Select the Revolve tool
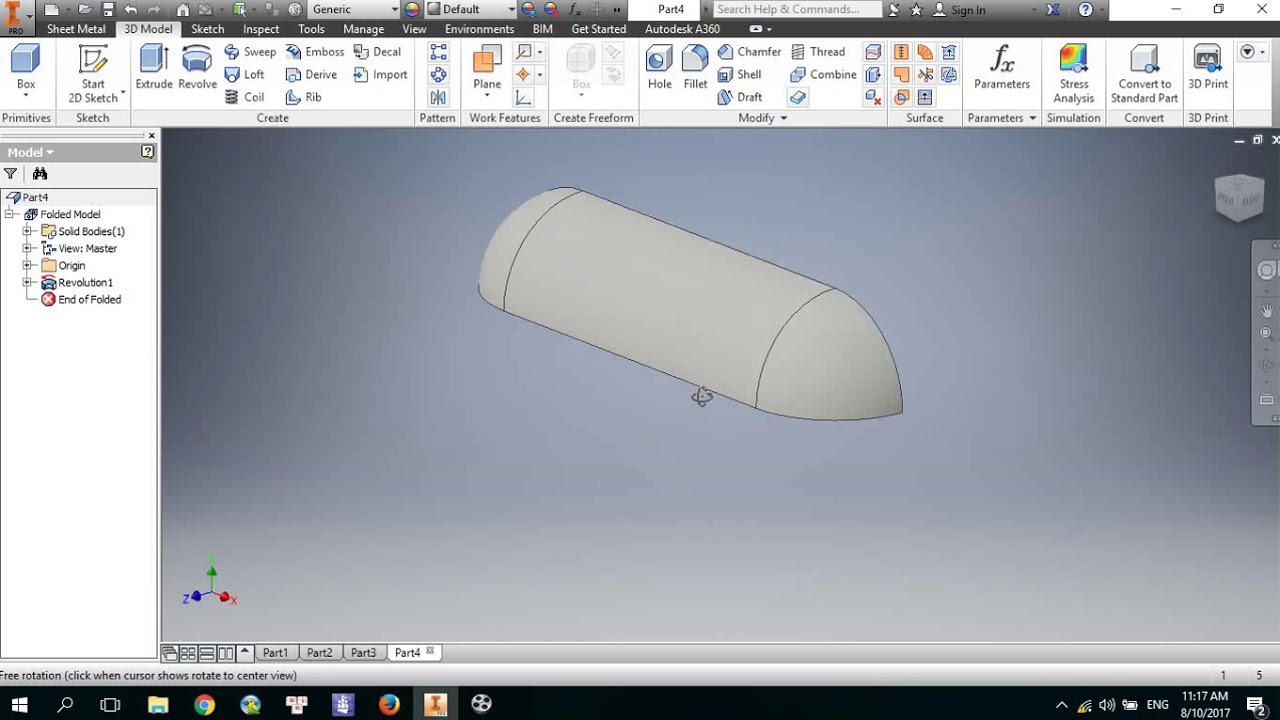The width and height of the screenshot is (1280, 720). 197,68
